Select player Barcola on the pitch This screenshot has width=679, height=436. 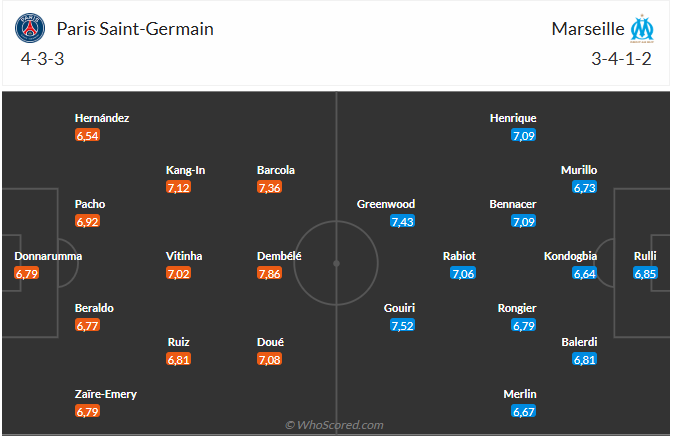point(276,170)
